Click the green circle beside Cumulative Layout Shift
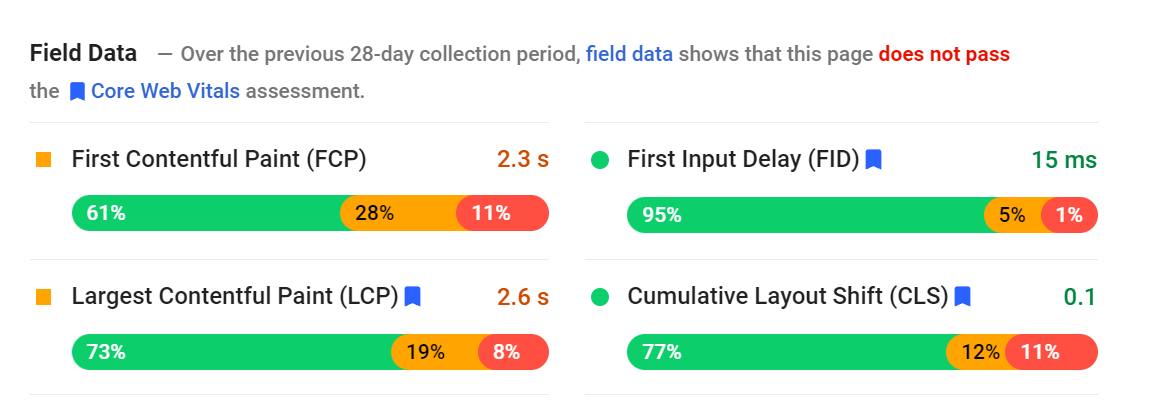This screenshot has height=409, width=1162. [x=600, y=296]
